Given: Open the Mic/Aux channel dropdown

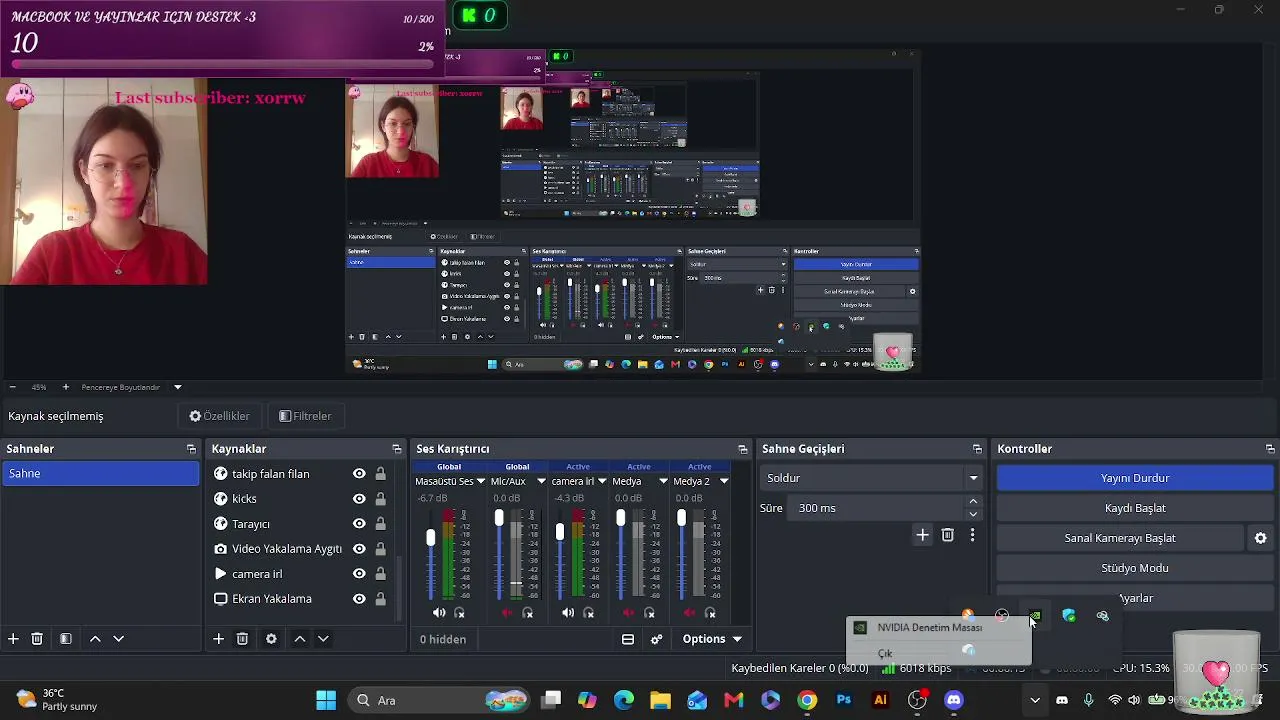Looking at the screenshot, I should point(541,481).
